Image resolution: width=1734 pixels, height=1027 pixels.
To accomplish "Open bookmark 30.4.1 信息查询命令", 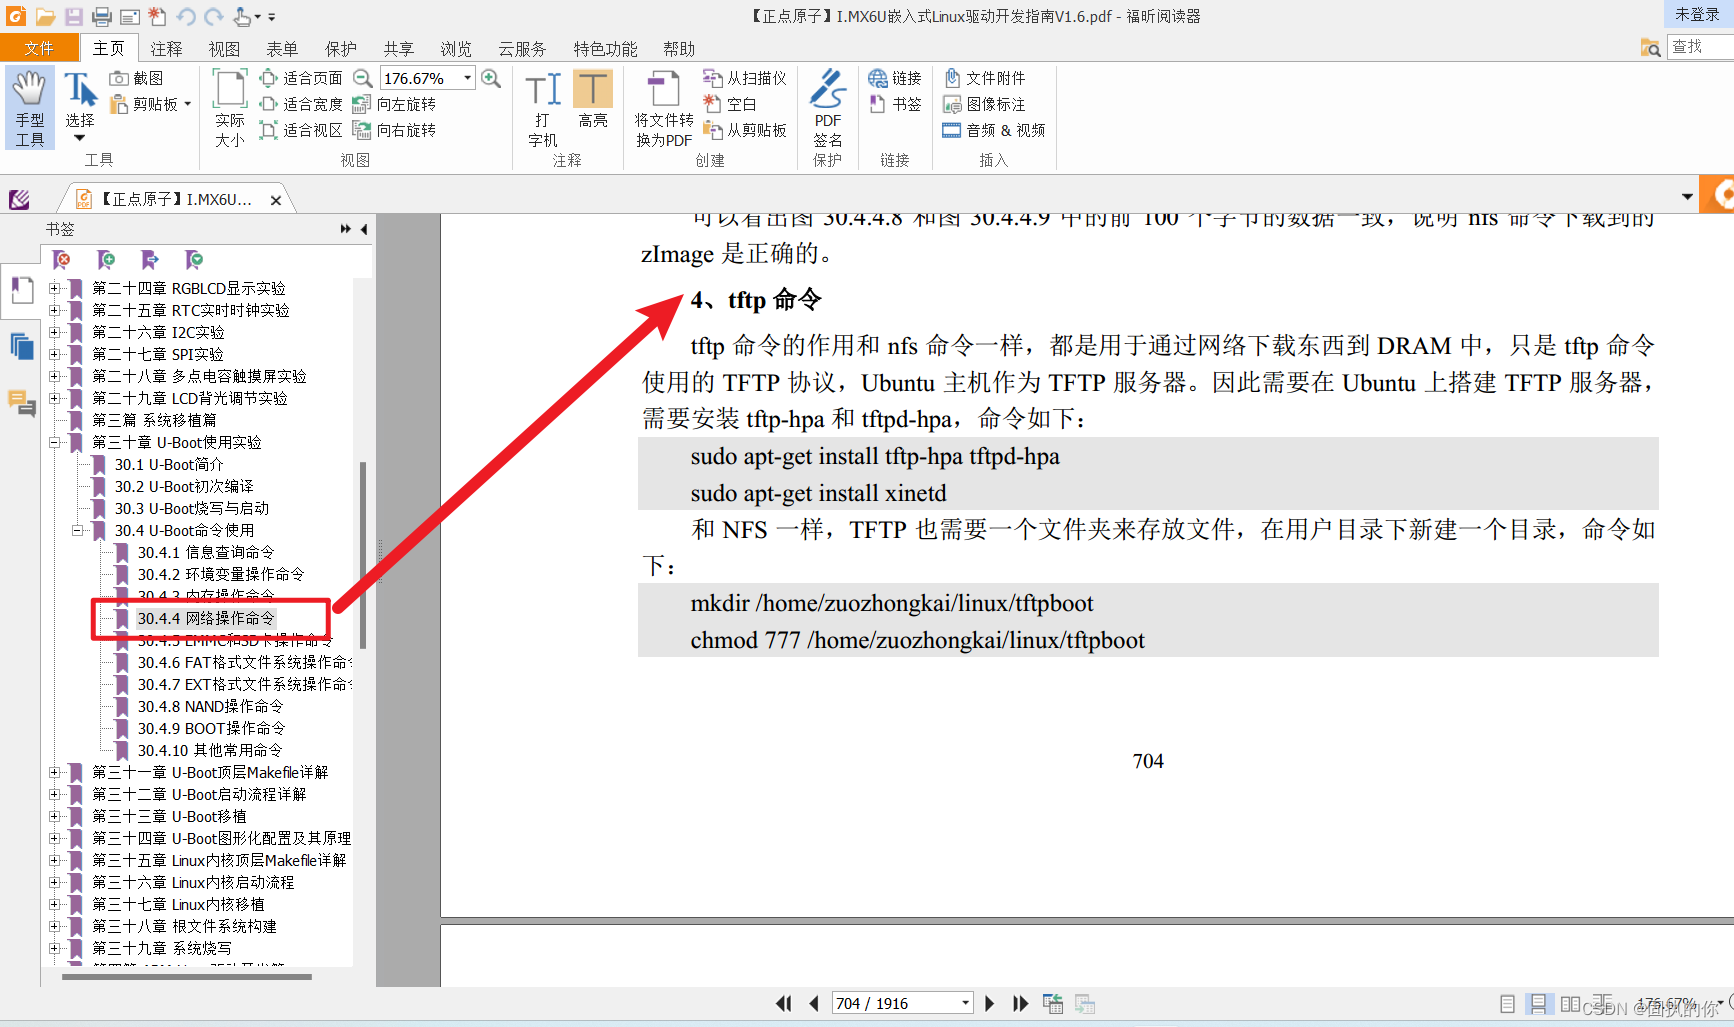I will (205, 552).
